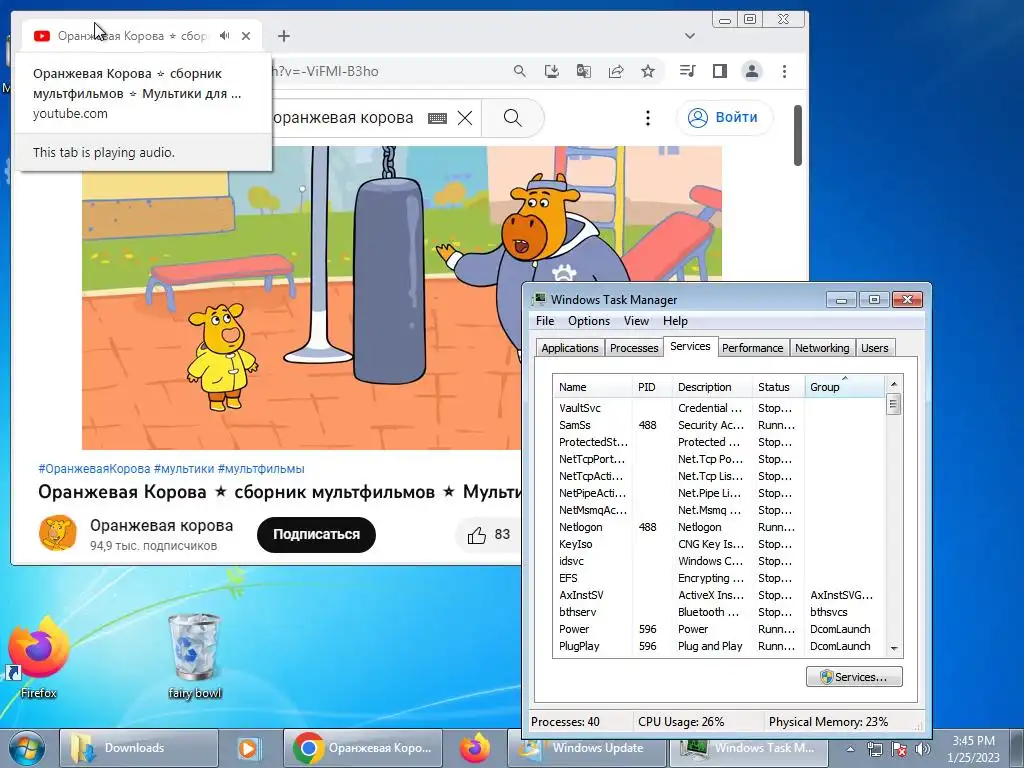Open Chrome media controls icon
This screenshot has width=1024, height=768.
coord(688,71)
